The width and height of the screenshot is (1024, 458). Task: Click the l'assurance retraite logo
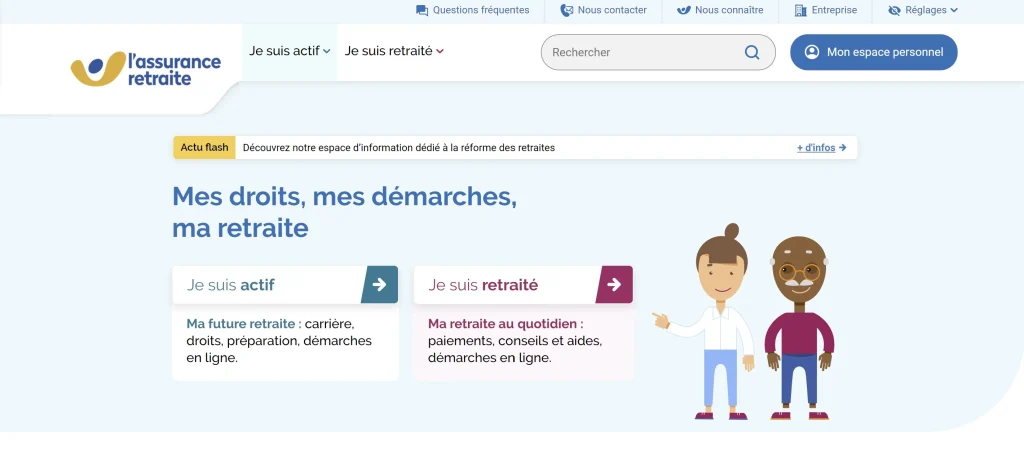click(146, 69)
